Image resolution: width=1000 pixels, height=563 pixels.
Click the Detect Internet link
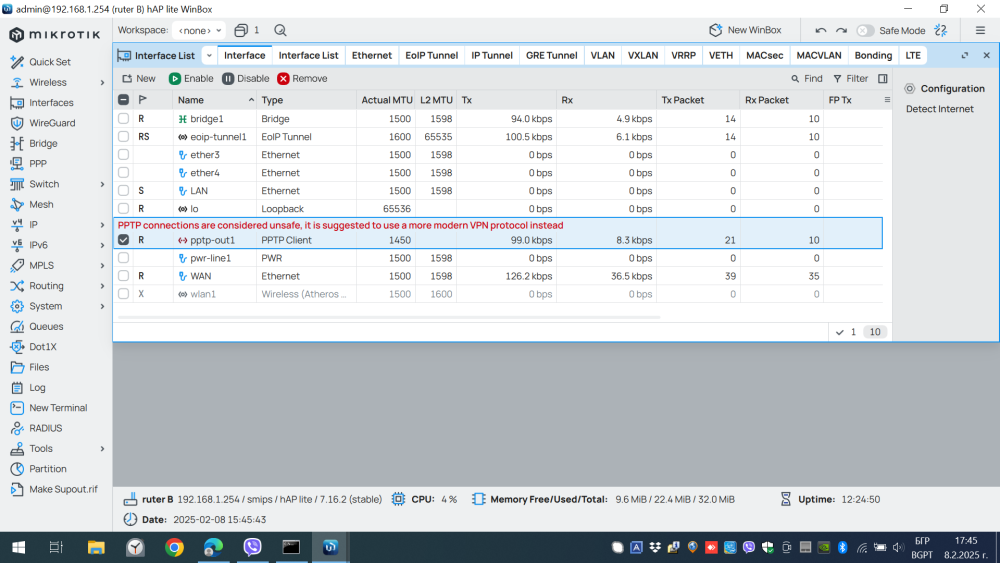tap(939, 109)
